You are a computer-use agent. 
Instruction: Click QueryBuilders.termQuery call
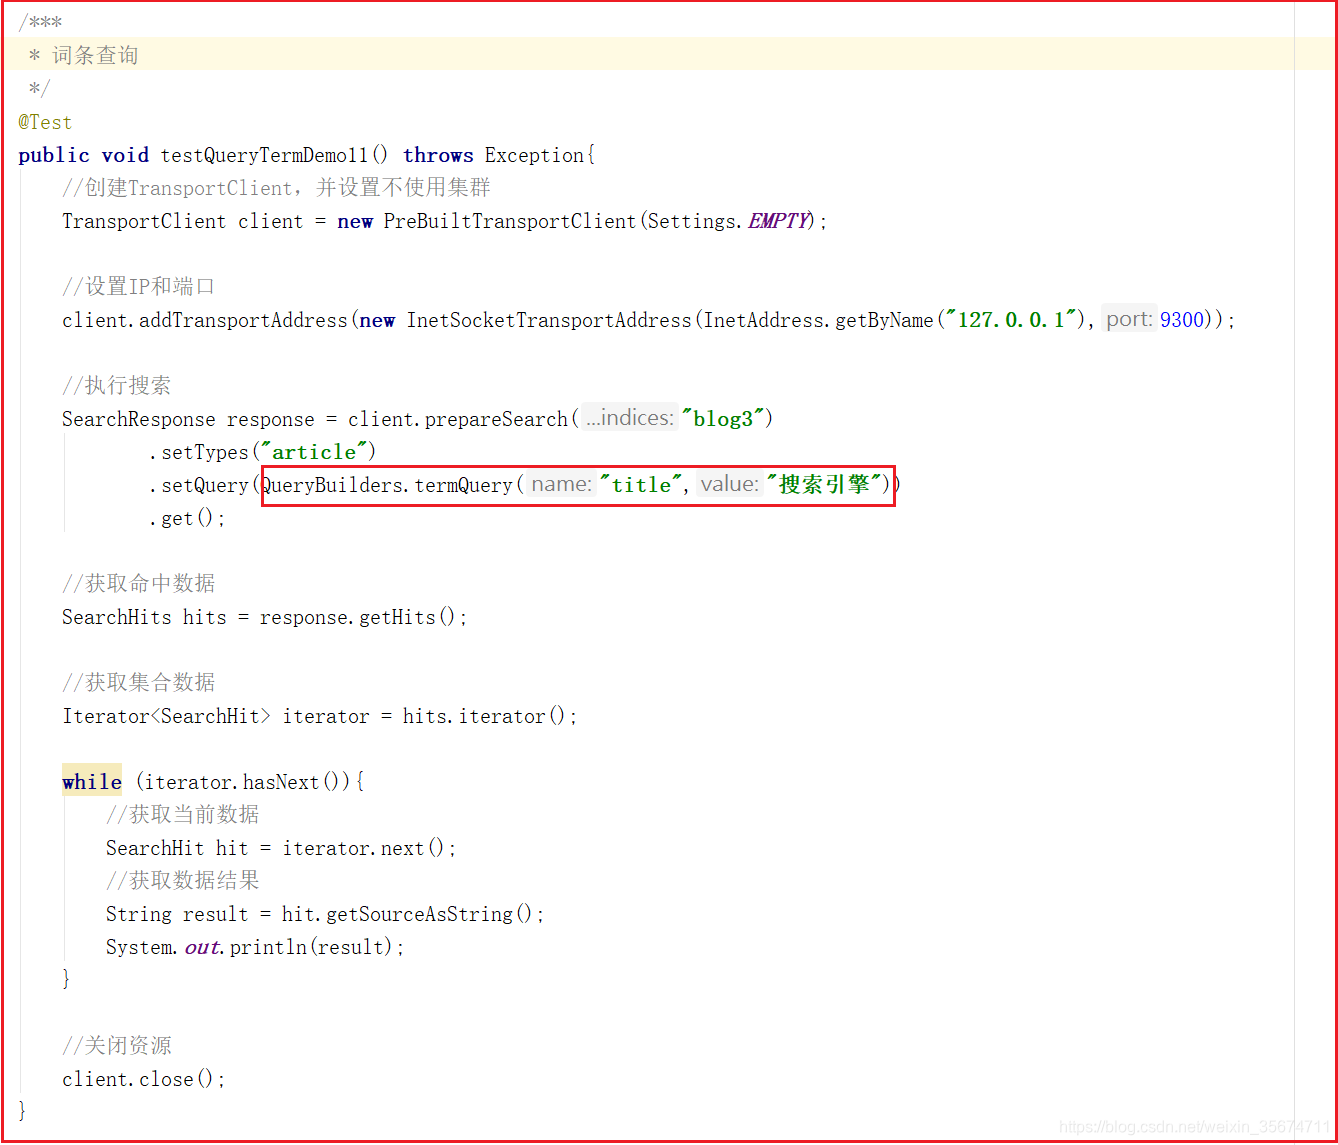[387, 485]
